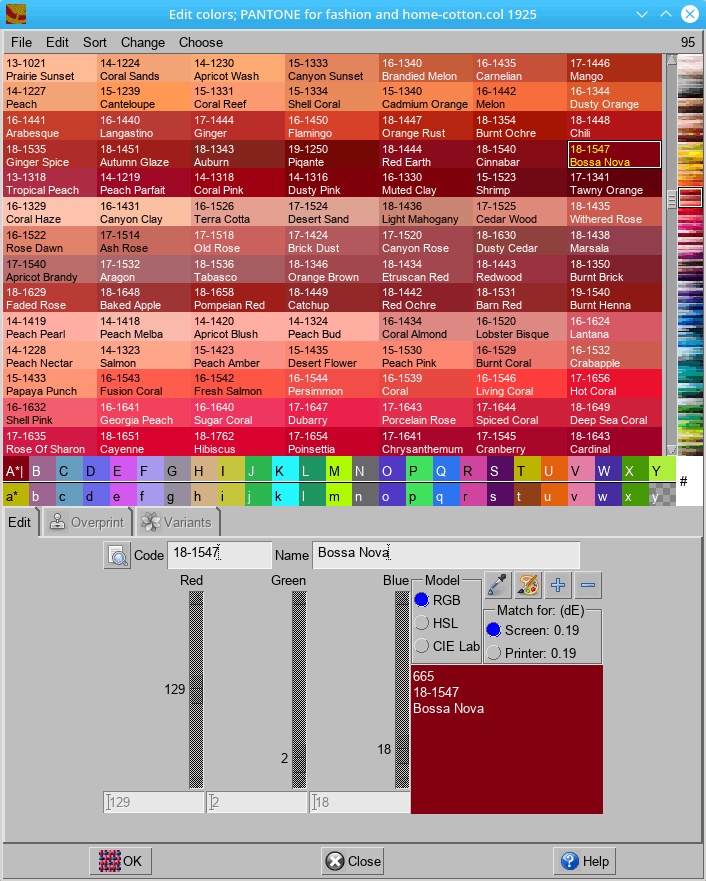Image resolution: width=706 pixels, height=881 pixels.
Task: Switch to the Overprint tab
Action: pos(87,522)
